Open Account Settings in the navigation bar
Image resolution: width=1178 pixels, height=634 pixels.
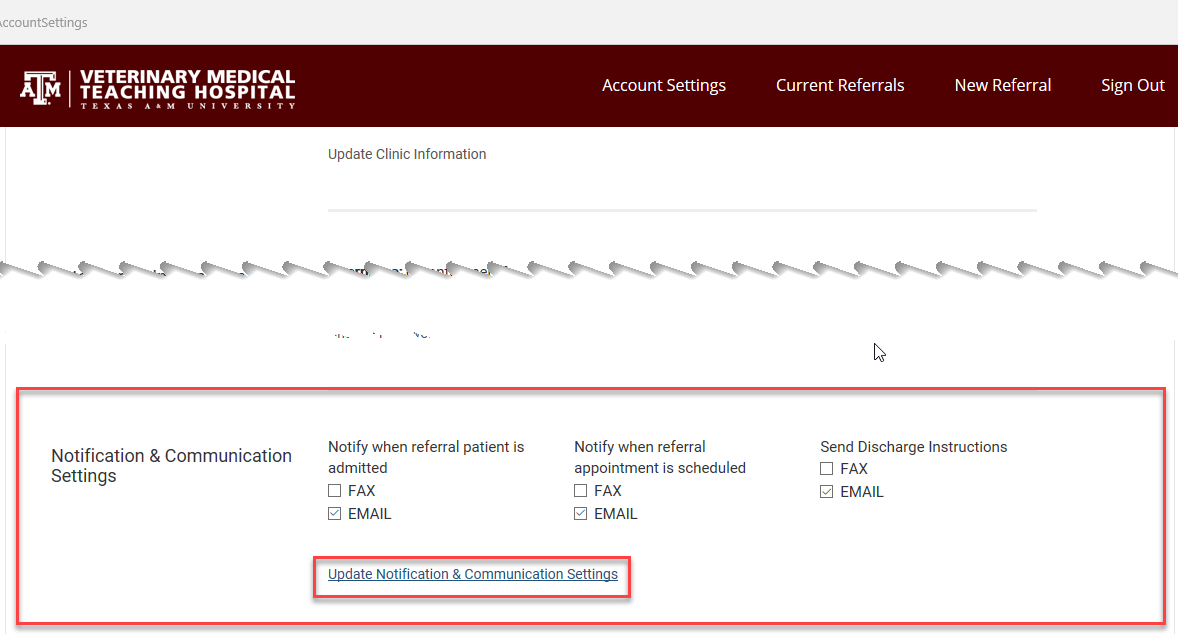click(x=663, y=86)
